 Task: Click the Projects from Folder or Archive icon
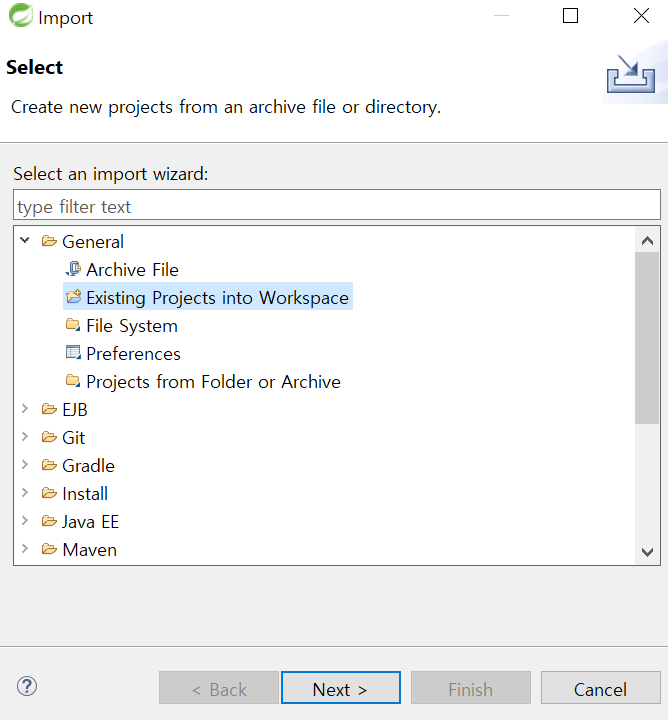[x=73, y=381]
